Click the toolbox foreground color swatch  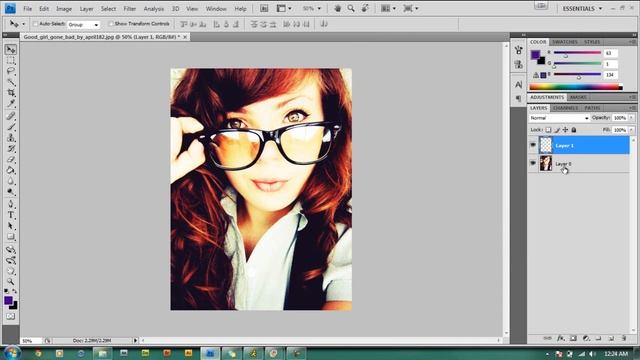(8, 300)
